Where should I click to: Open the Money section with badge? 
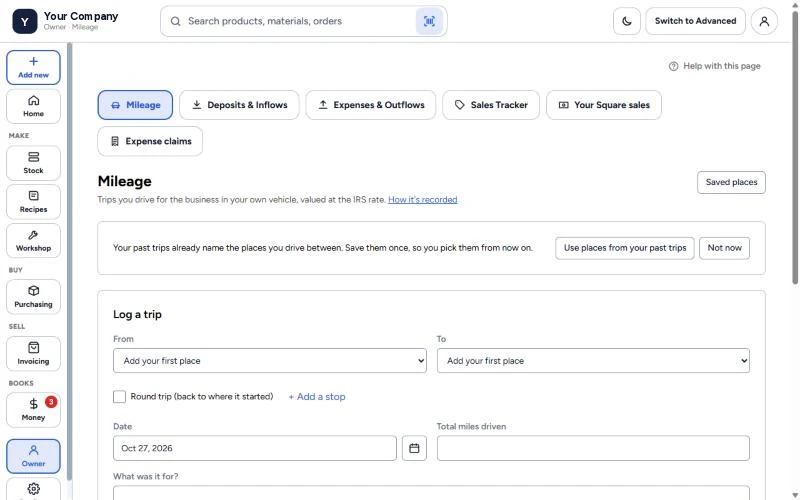(x=33, y=410)
